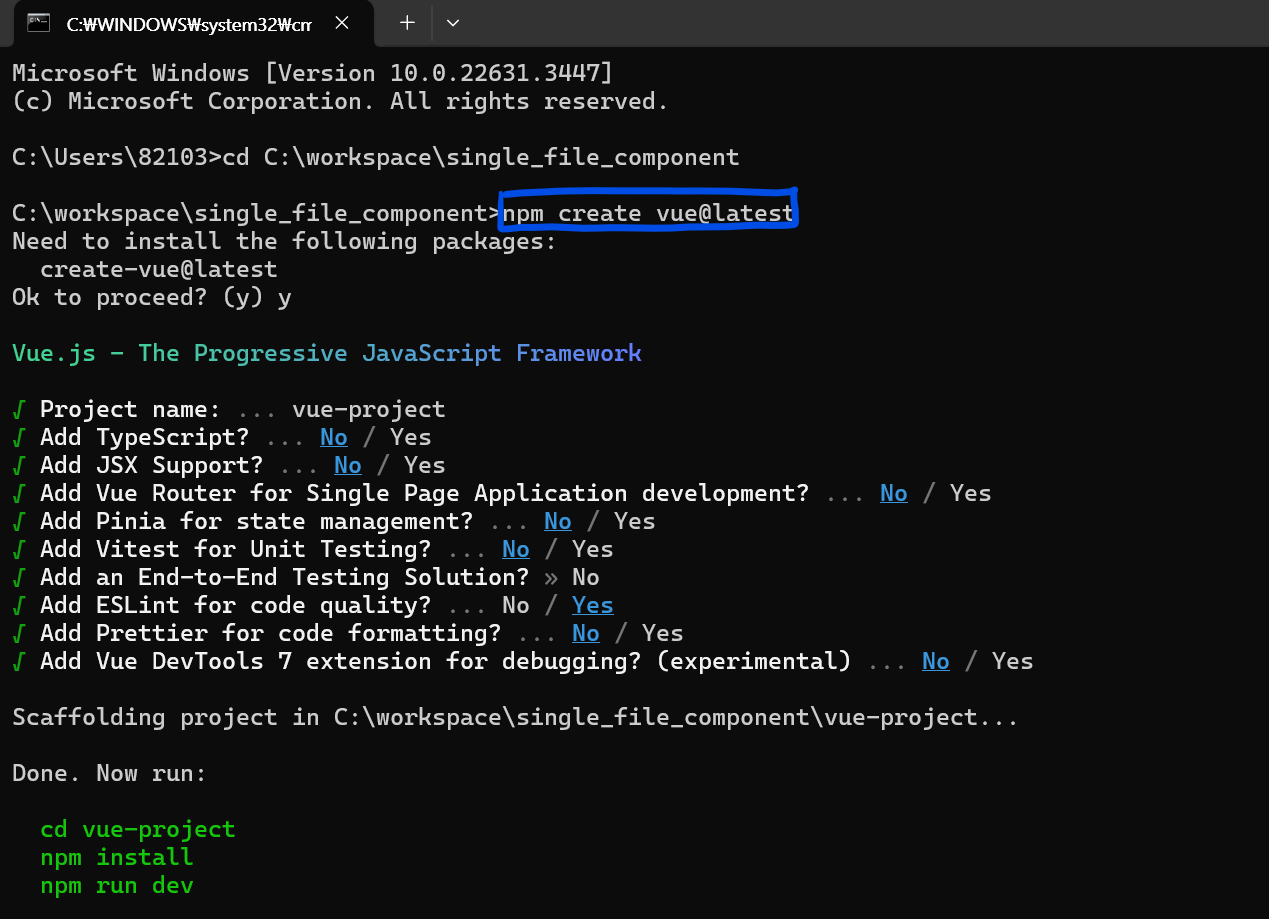Click 'Yes' option for Add Prettier
The image size is (1269, 919).
point(663,633)
